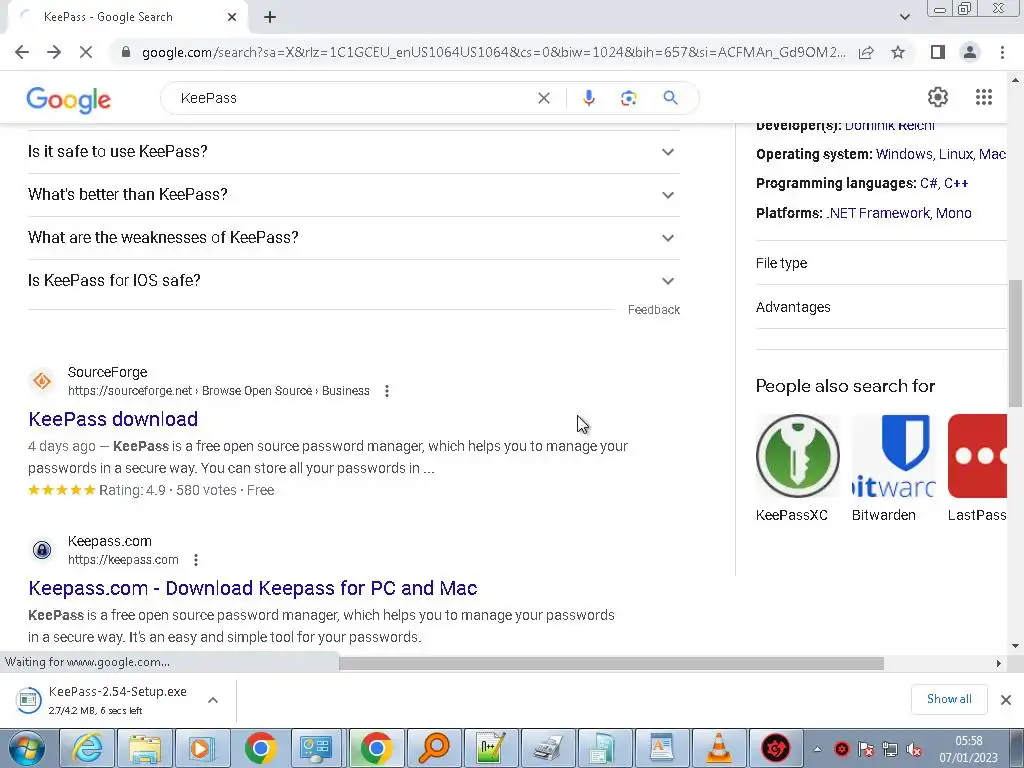Bookmark this page with the star
1024x768 pixels.
(x=898, y=52)
